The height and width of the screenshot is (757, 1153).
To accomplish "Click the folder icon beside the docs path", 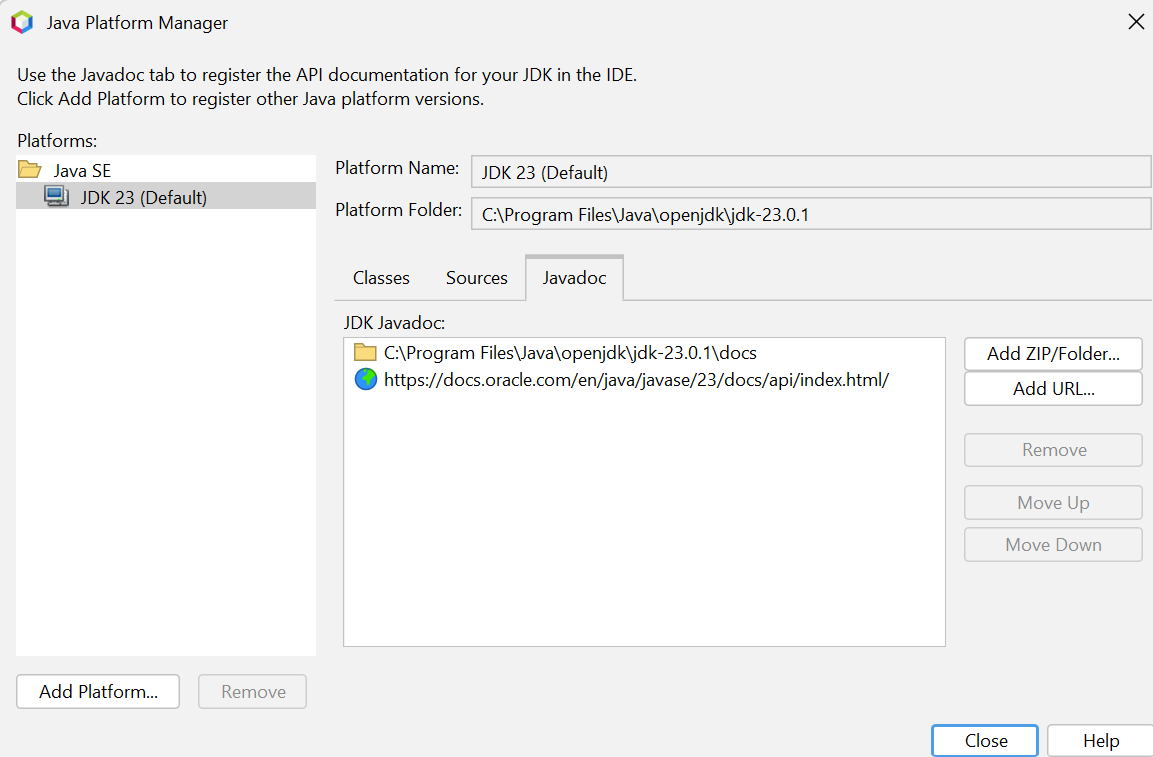I will tap(365, 353).
